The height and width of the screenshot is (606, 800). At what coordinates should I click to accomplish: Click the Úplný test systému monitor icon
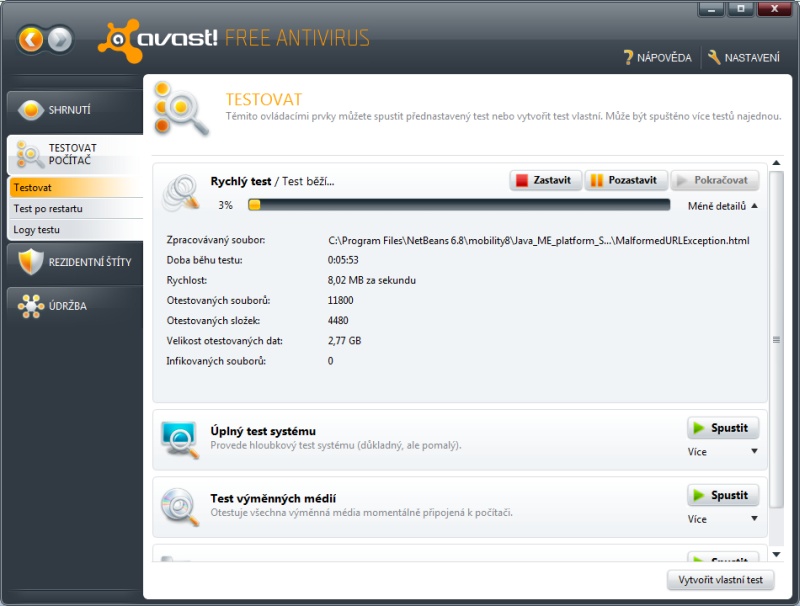[x=180, y=439]
